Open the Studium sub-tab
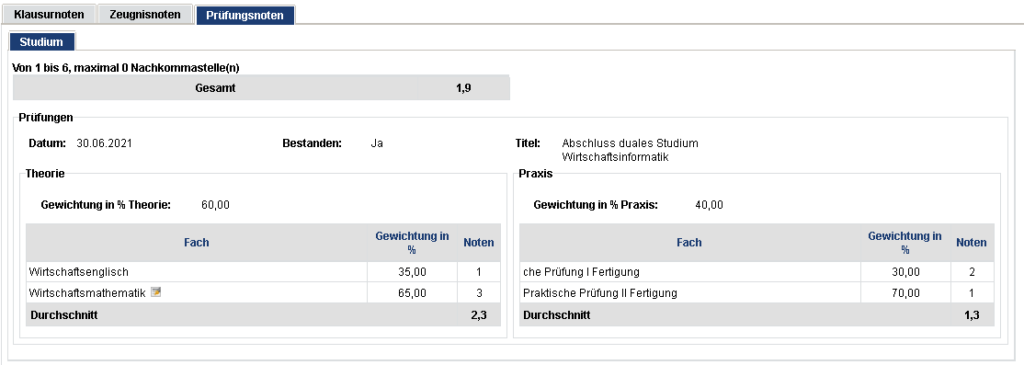The height and width of the screenshot is (365, 1024). tap(41, 42)
